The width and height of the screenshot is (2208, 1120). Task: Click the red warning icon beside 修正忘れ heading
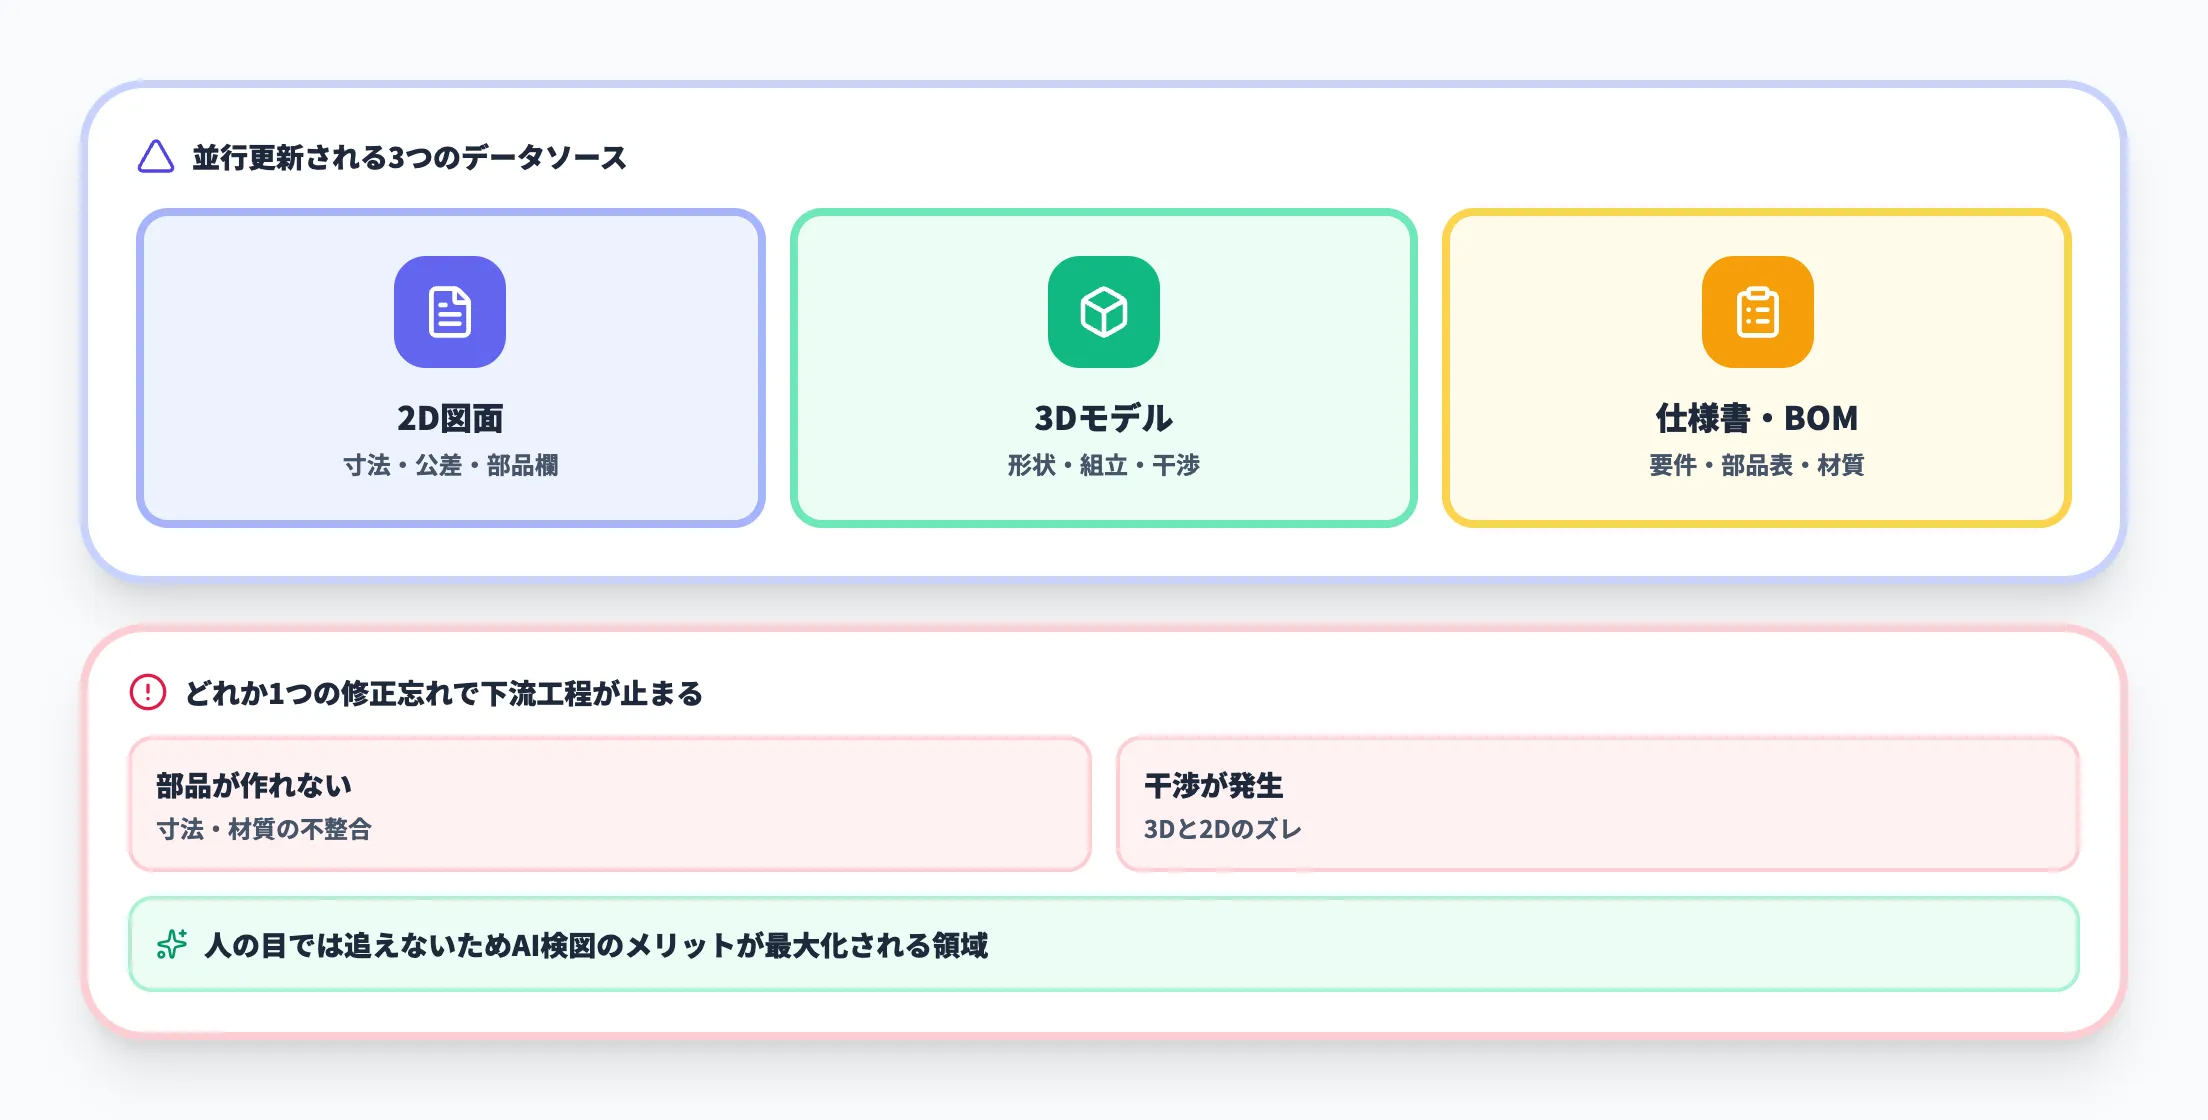pyautogui.click(x=146, y=691)
